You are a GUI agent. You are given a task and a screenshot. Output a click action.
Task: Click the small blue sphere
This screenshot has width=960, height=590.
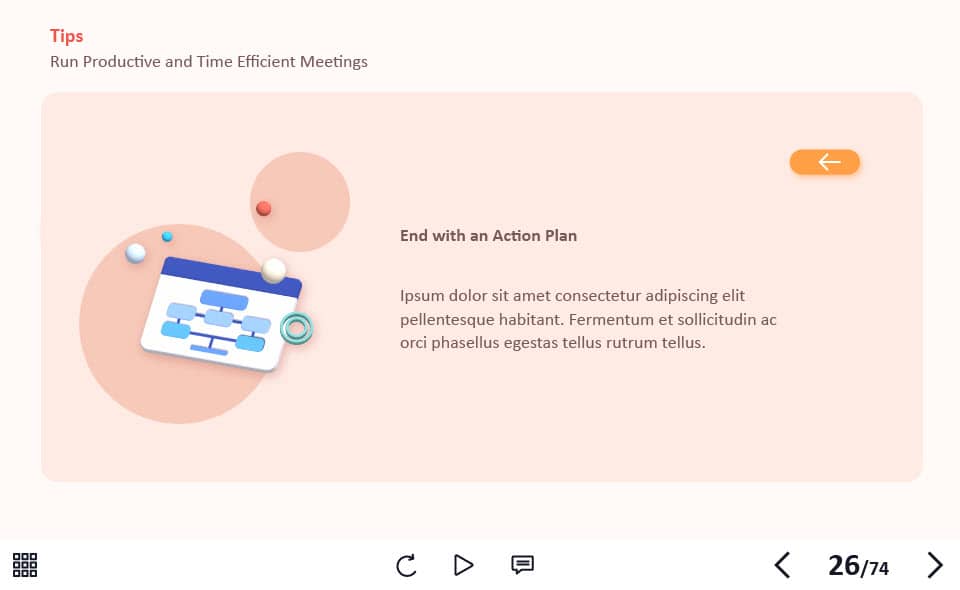167,236
